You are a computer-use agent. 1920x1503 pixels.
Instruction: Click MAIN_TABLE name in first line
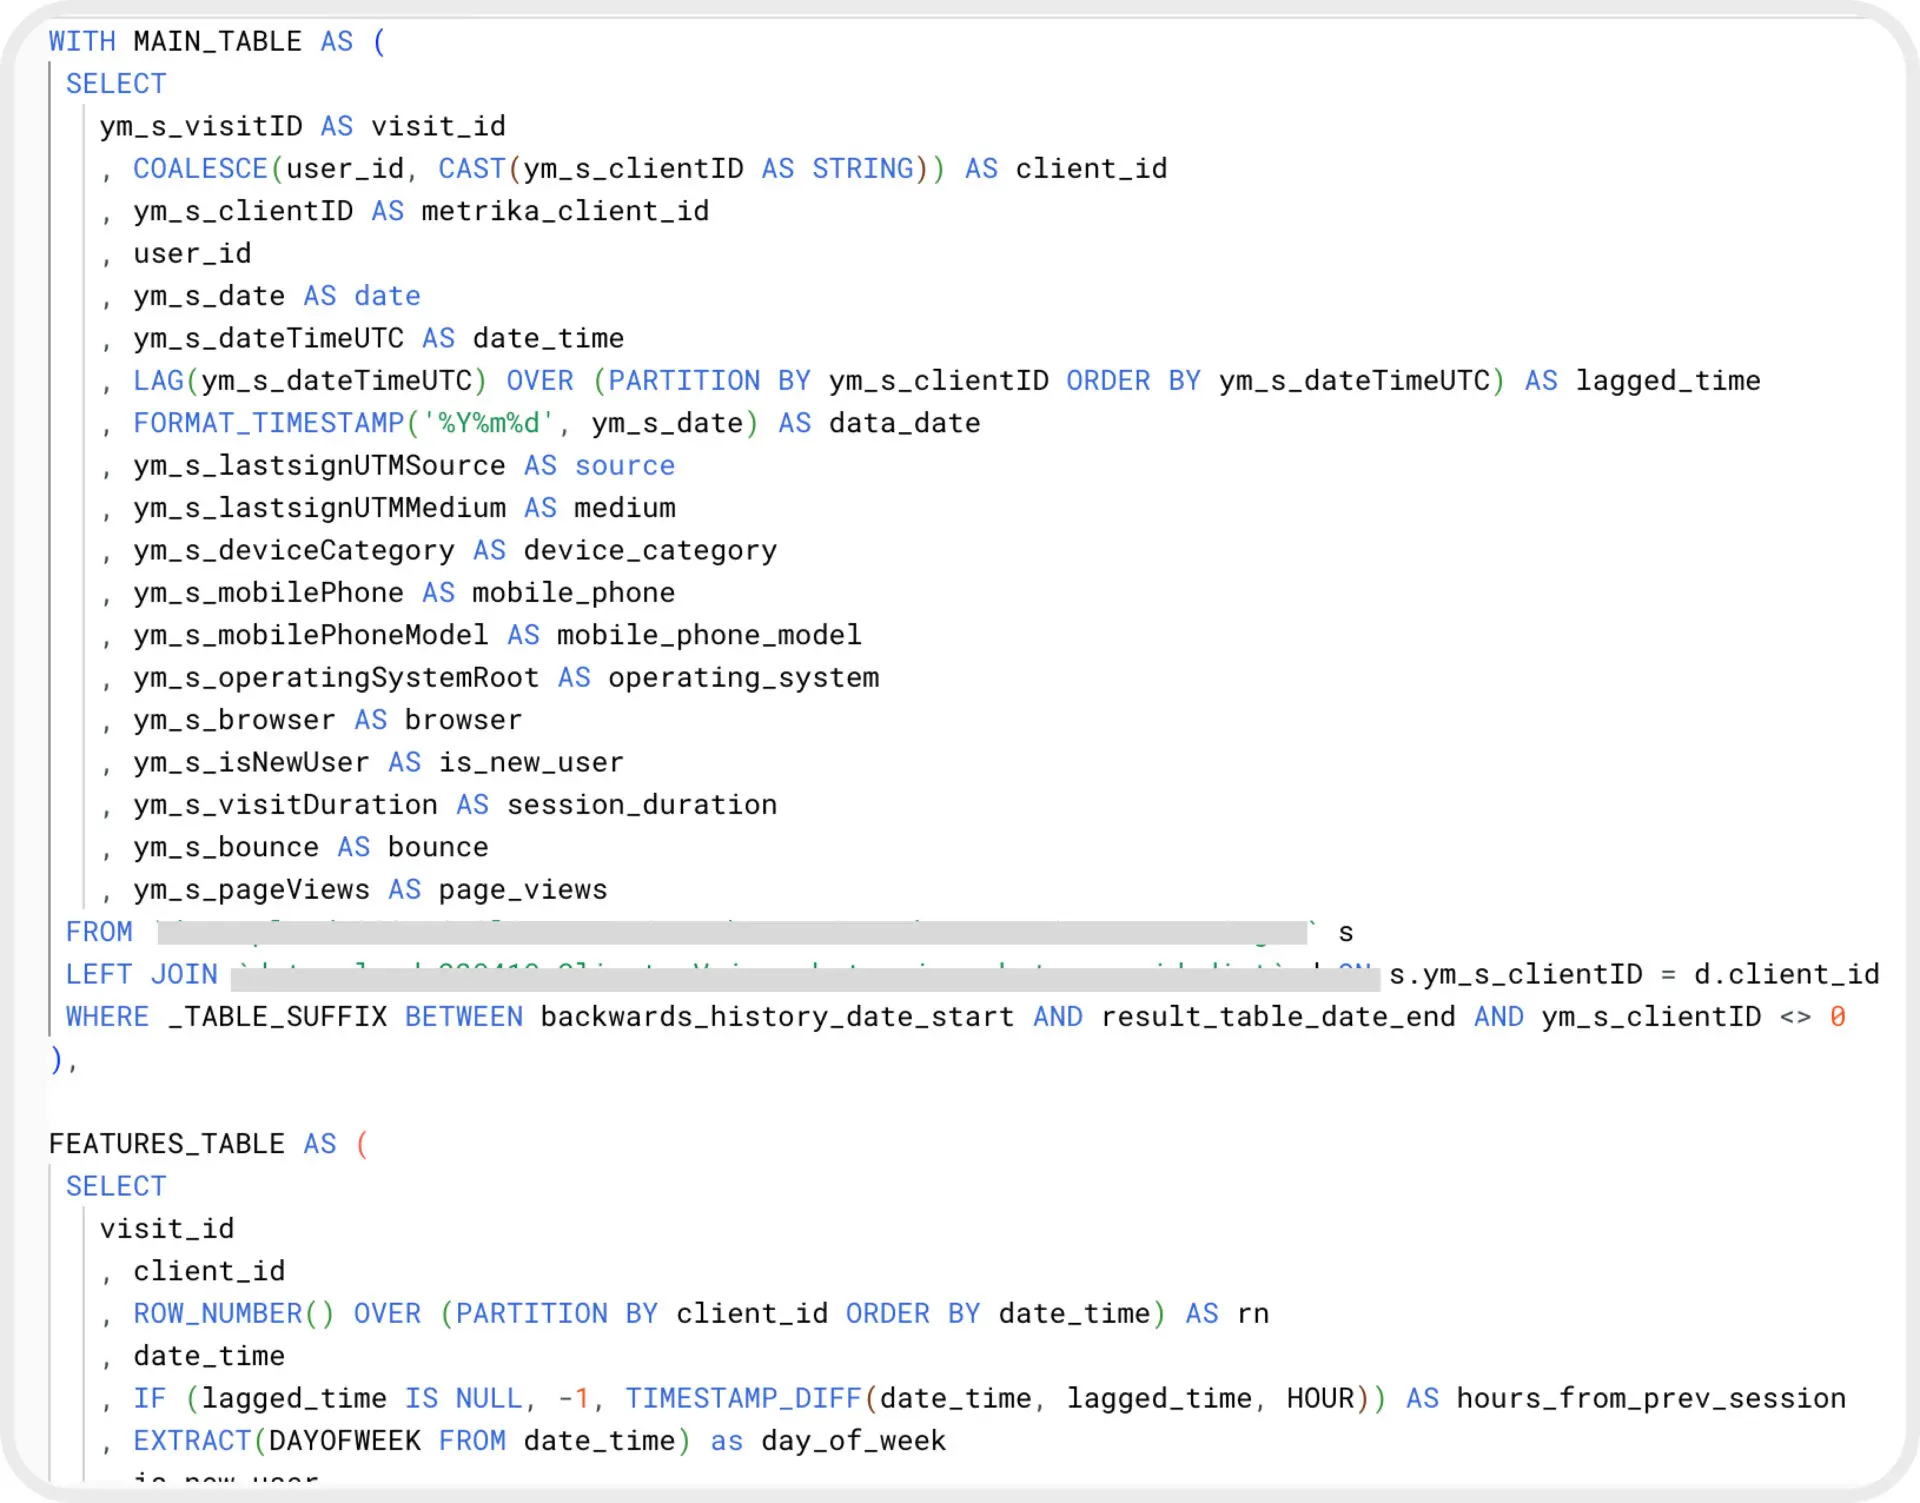[x=217, y=42]
